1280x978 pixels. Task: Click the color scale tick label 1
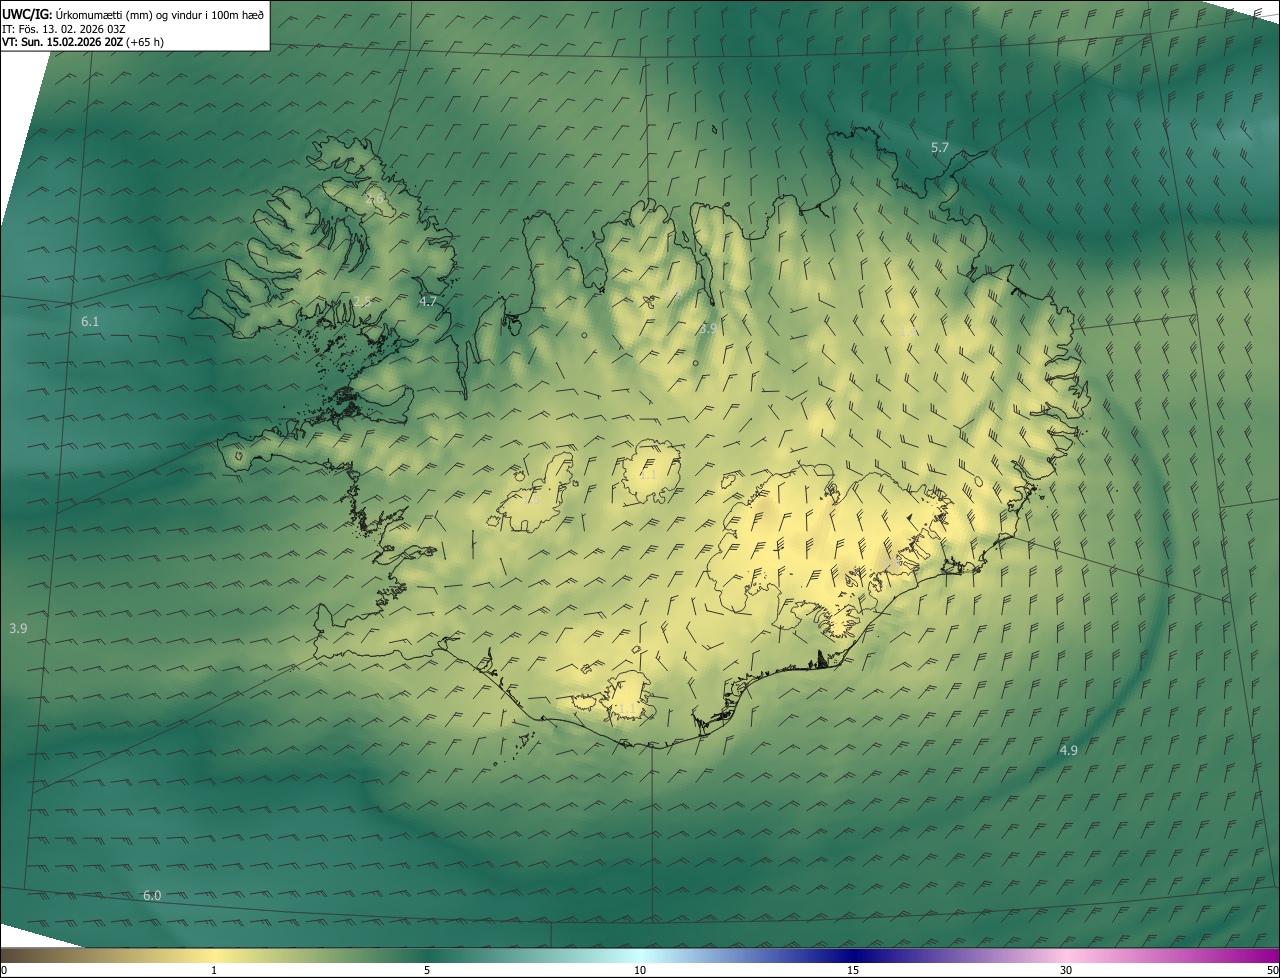click(214, 970)
